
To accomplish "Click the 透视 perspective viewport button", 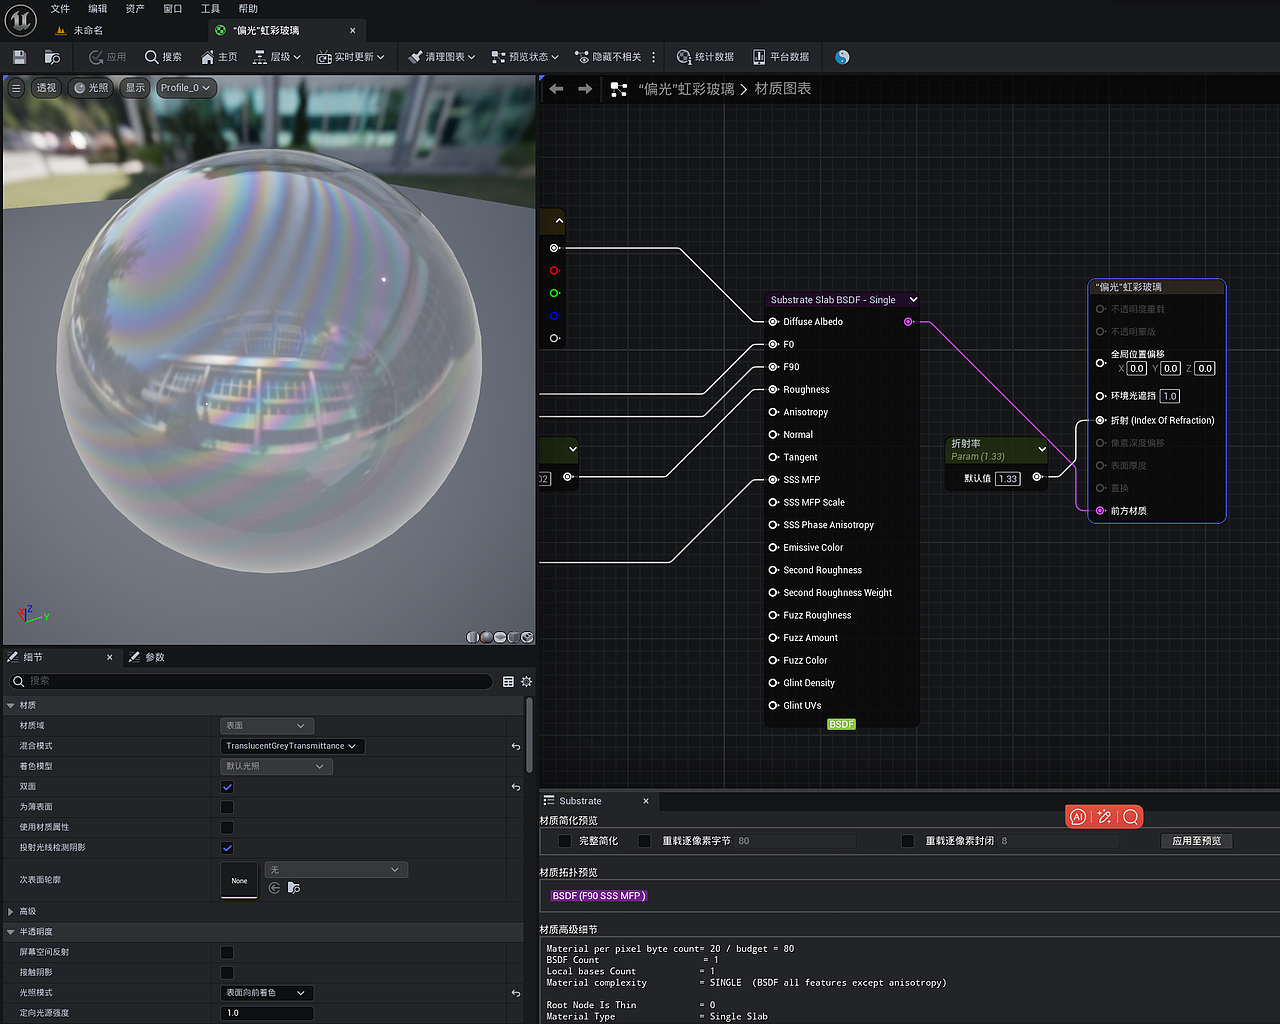I will click(46, 88).
